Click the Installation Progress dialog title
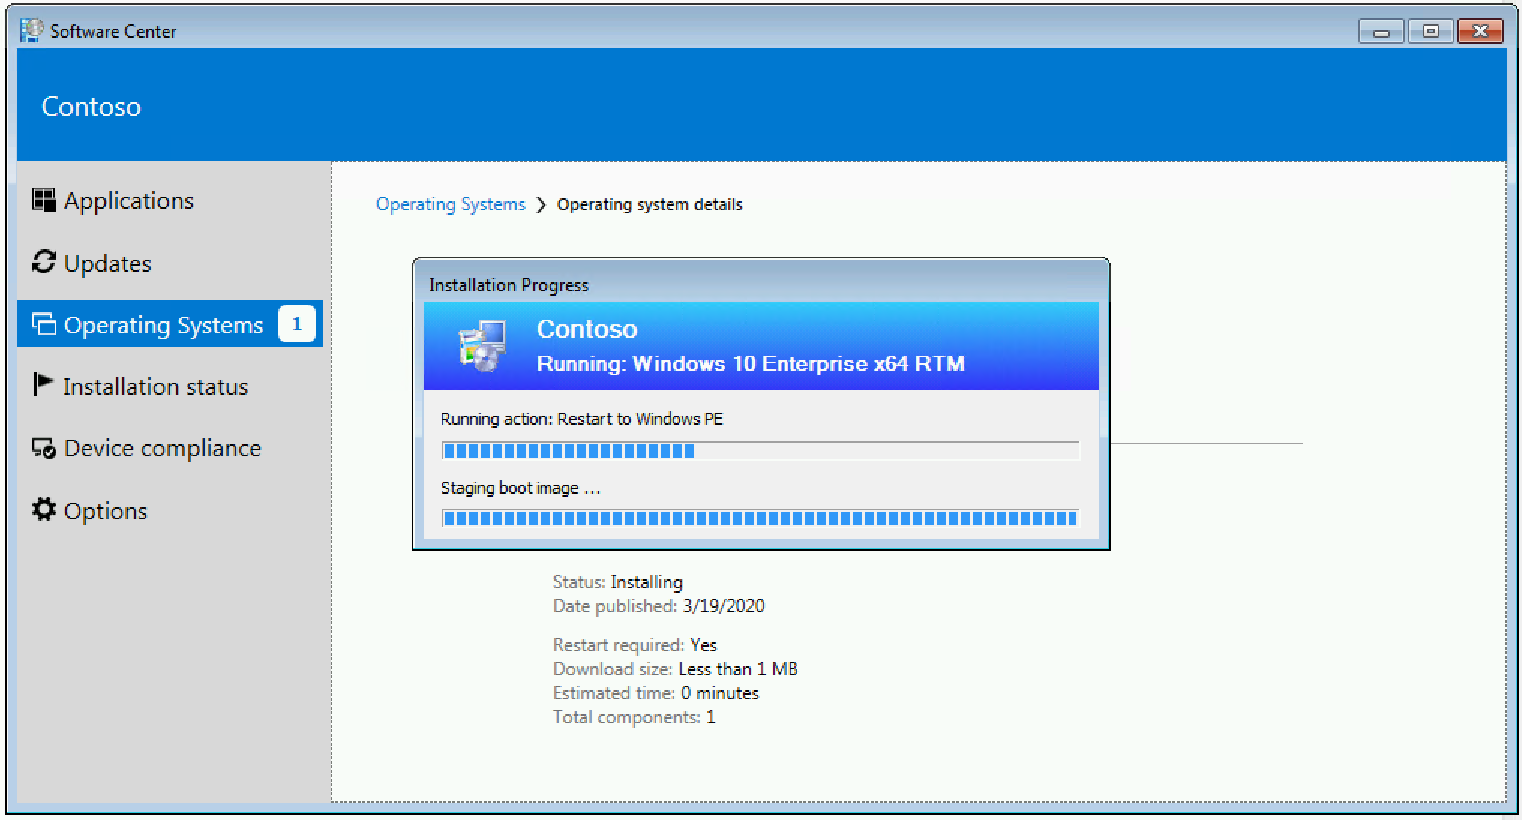The height and width of the screenshot is (820, 1522). click(509, 285)
